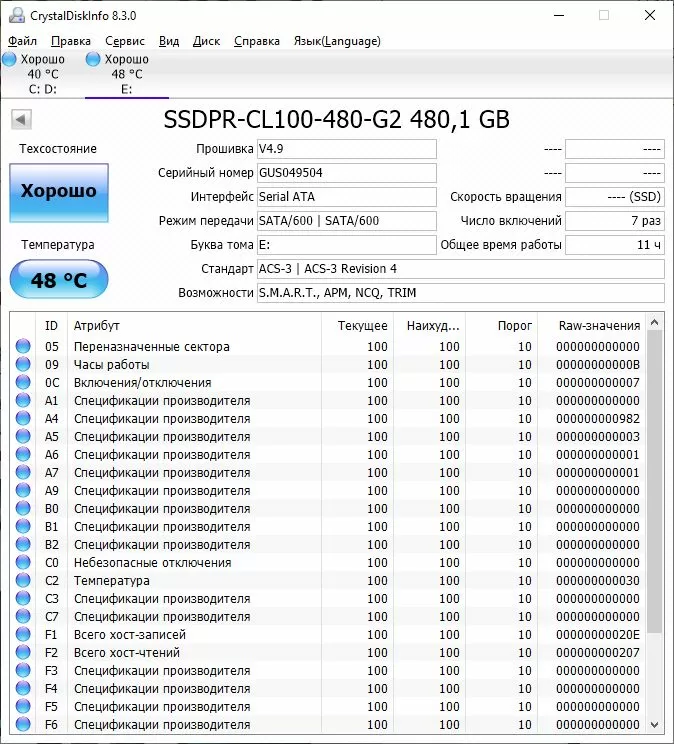The height and width of the screenshot is (744, 674).
Task: Click status orb for attribute F1 host writes
Action: point(23,635)
